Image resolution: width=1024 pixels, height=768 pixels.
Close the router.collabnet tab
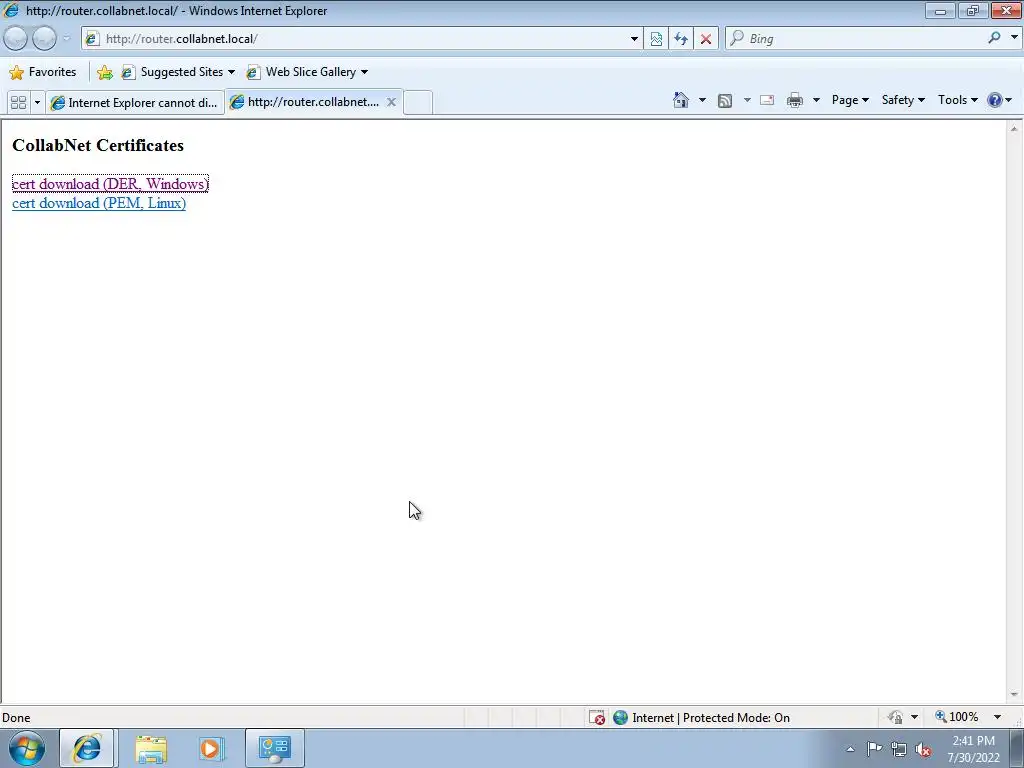[391, 102]
